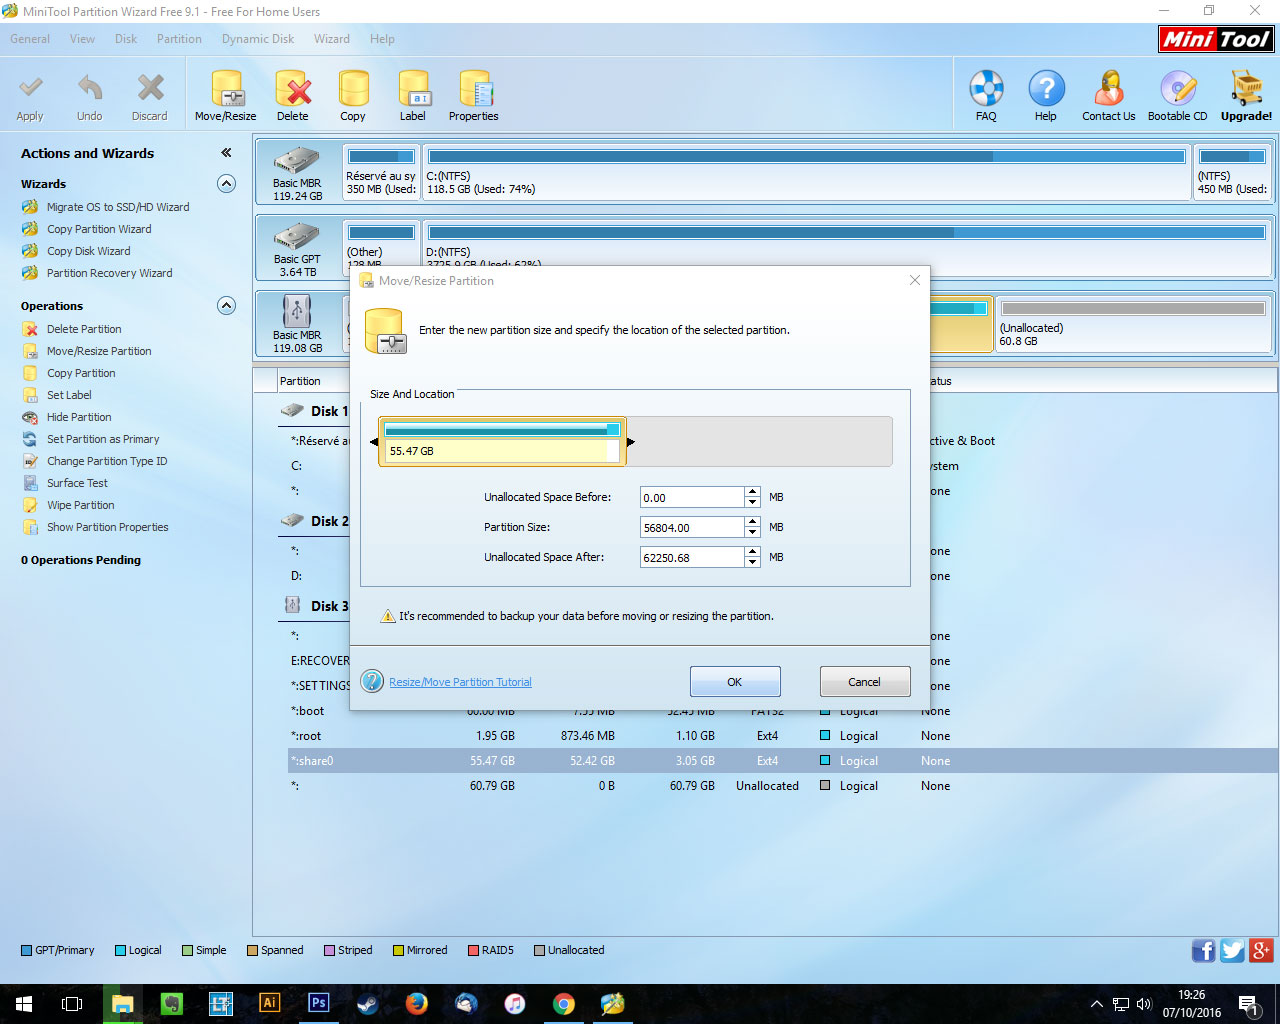Open the Partition menu
Screen dimensions: 1280x1024
click(x=179, y=39)
